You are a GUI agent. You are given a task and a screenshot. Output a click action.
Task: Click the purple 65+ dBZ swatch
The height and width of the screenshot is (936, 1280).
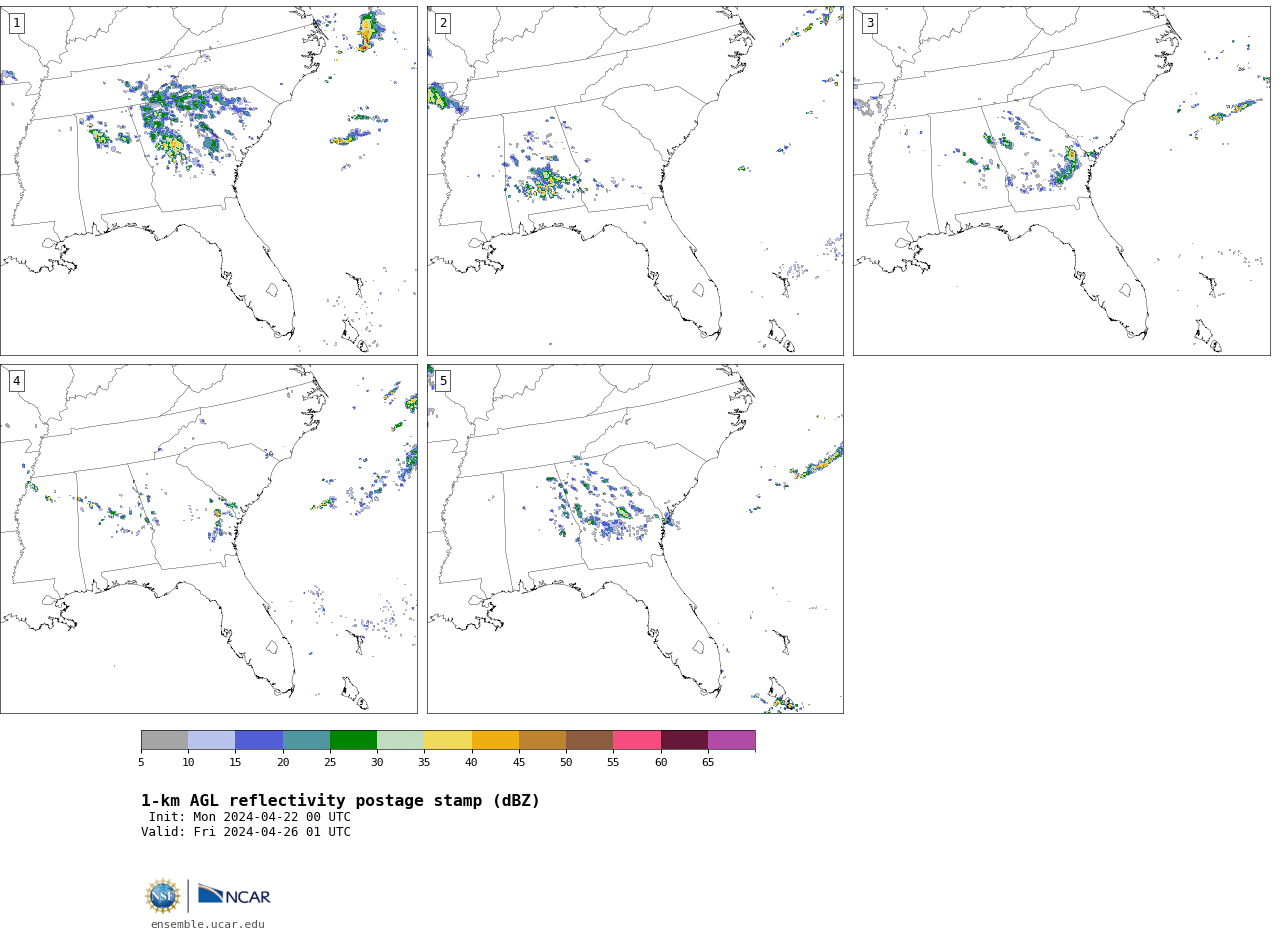[731, 740]
